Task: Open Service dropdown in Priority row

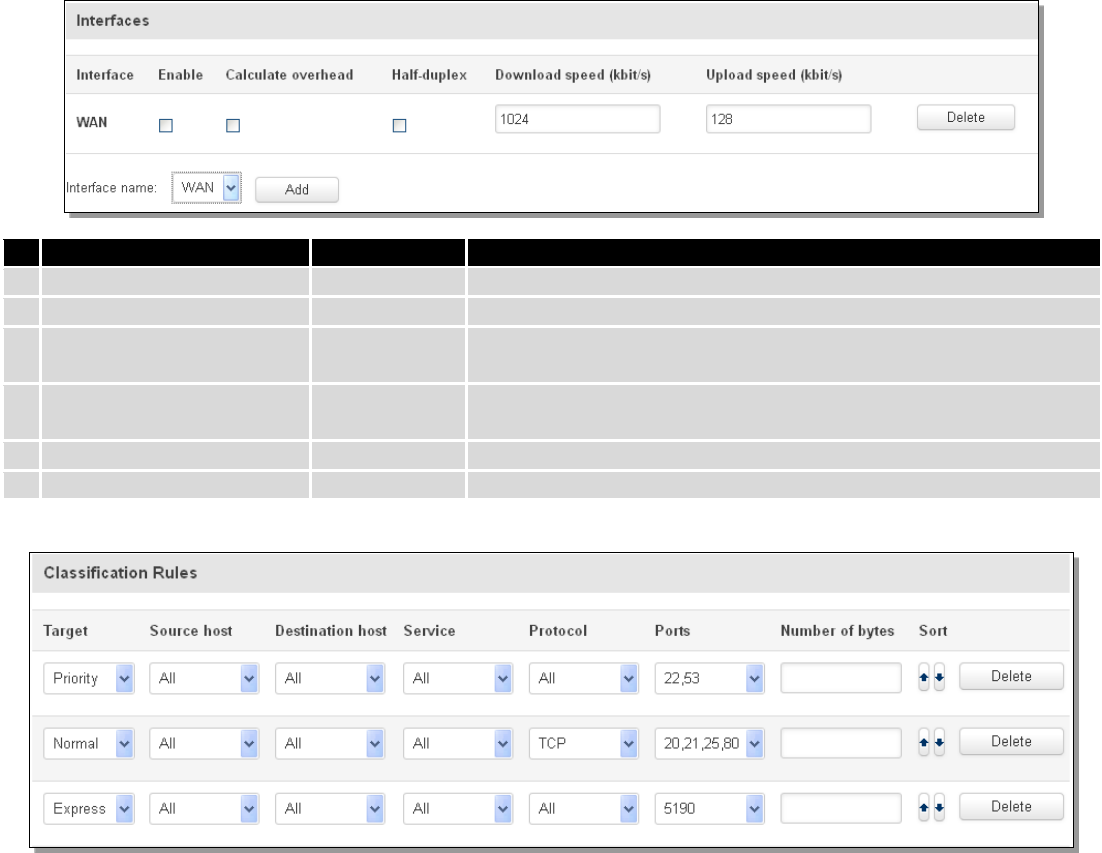Action: tap(458, 678)
